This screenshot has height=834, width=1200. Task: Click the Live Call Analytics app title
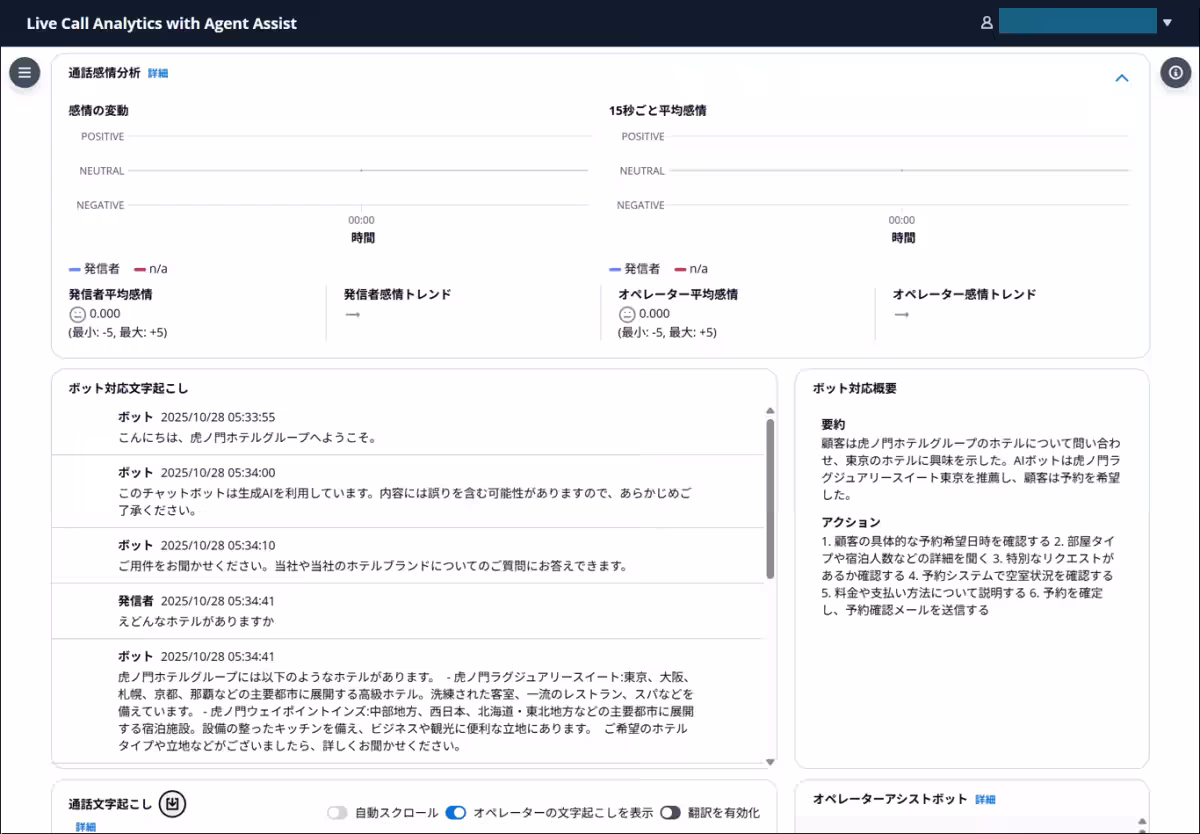(x=162, y=23)
